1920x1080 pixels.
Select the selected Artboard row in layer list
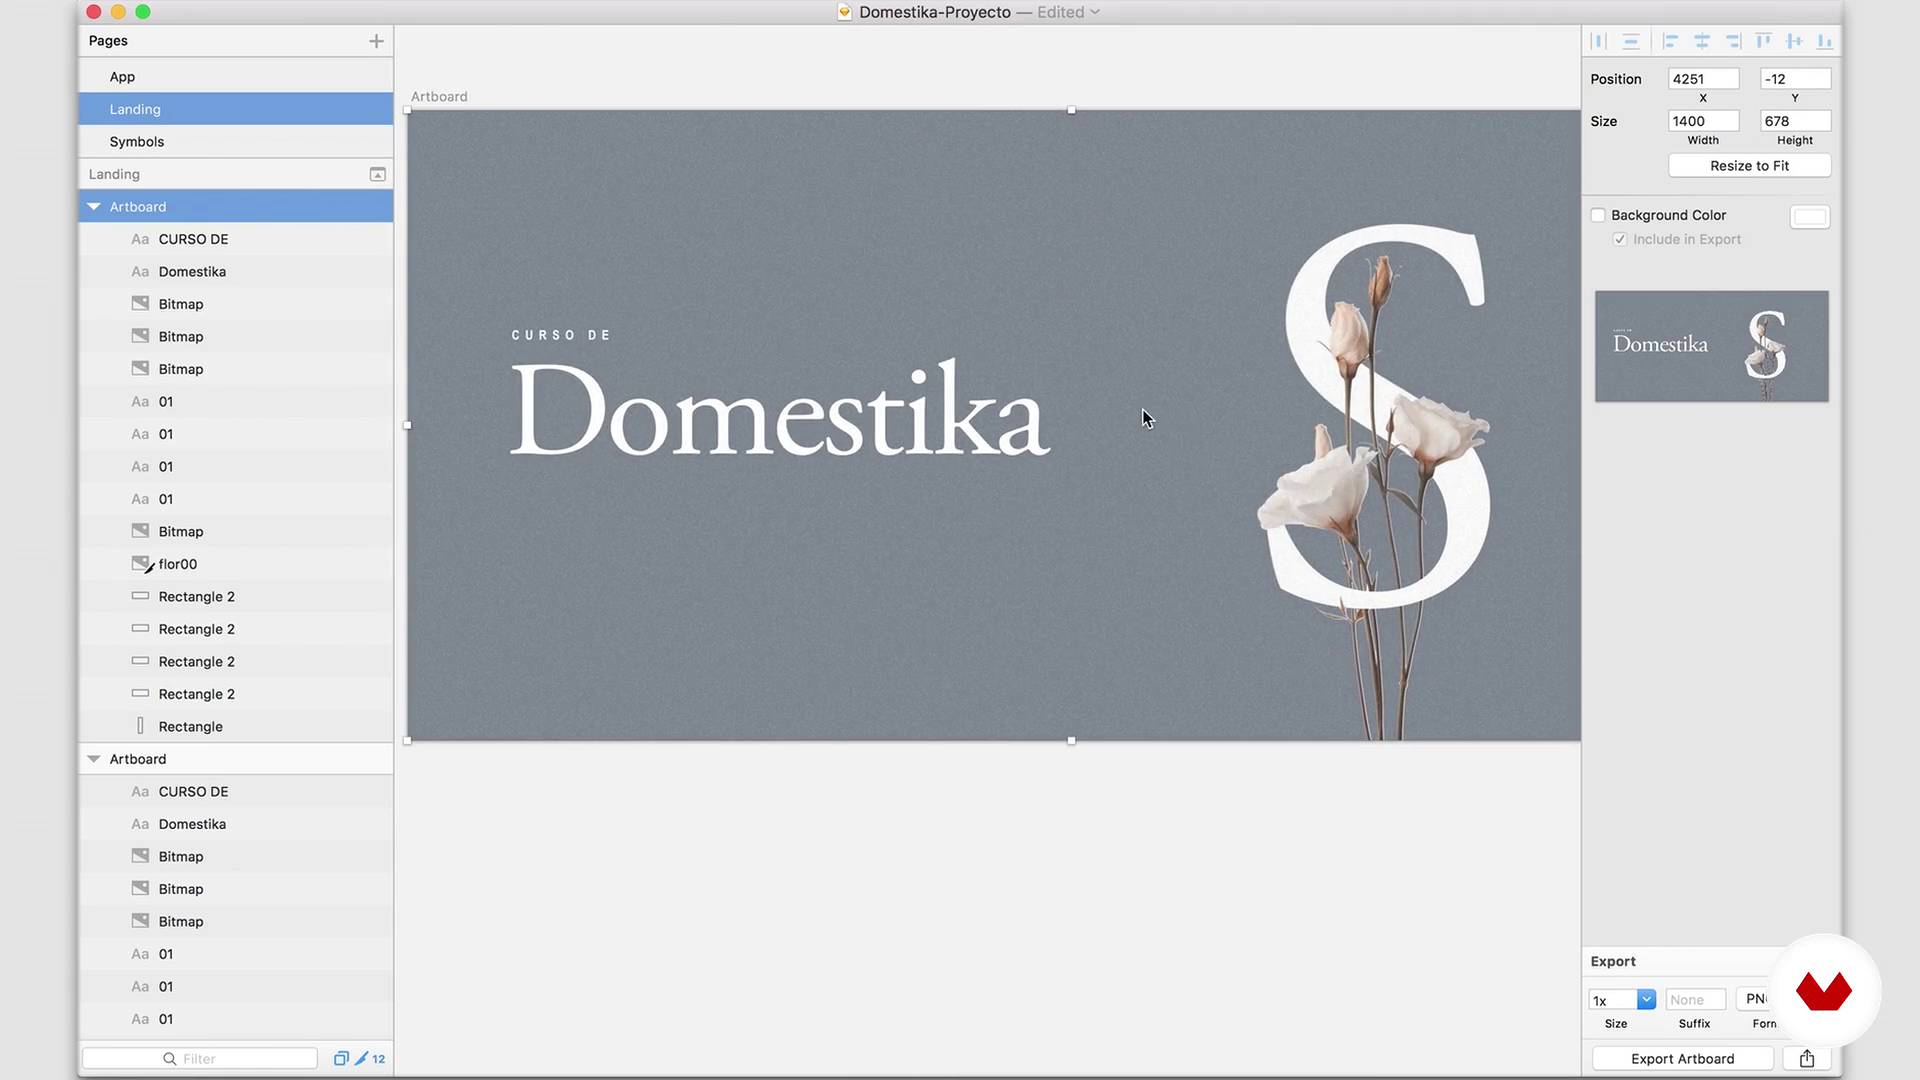[236, 206]
